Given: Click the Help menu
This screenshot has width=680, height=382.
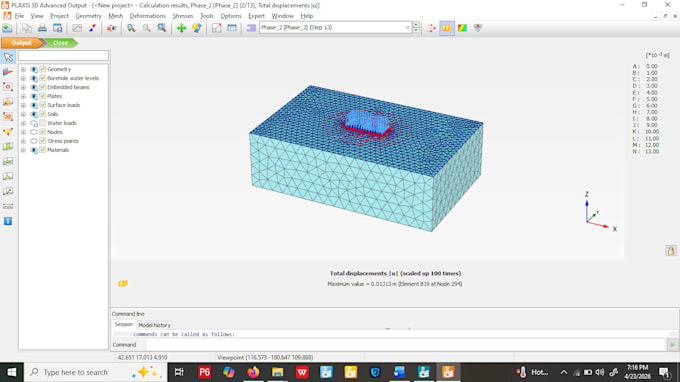Looking at the screenshot, I should point(307,16).
